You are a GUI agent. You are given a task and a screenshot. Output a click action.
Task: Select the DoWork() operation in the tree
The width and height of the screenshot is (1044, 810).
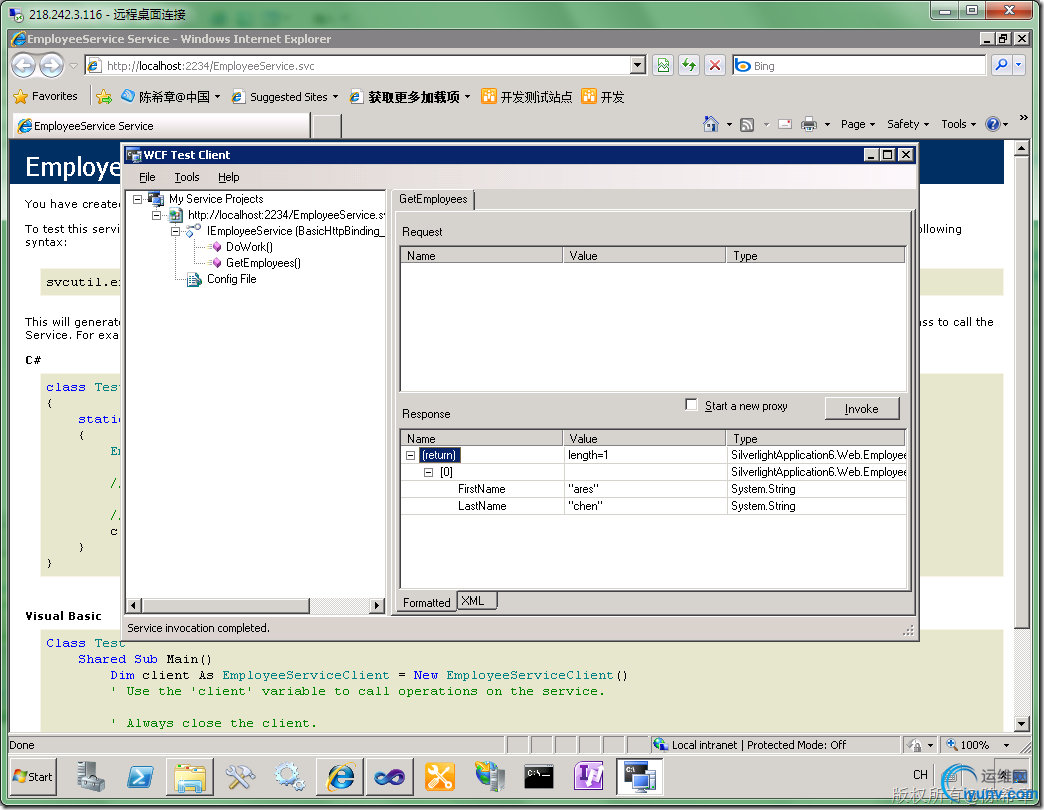248,247
